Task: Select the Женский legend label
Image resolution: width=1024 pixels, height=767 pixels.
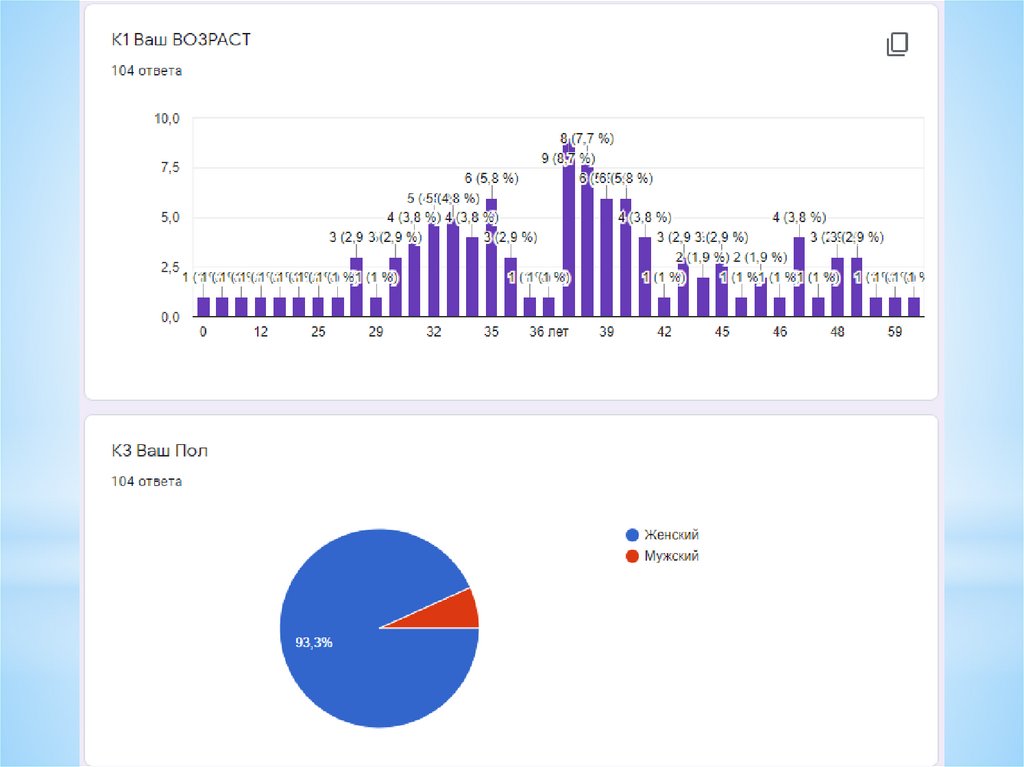Action: point(671,535)
